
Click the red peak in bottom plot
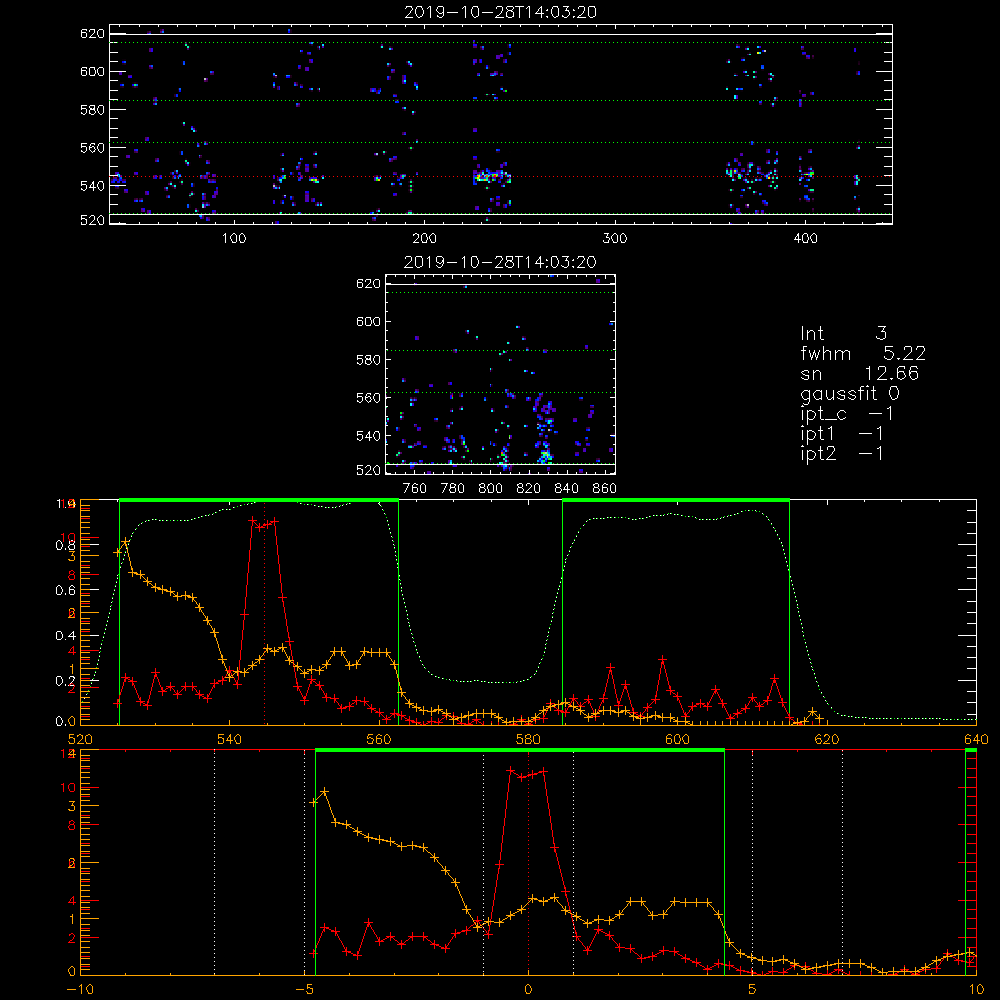(527, 774)
